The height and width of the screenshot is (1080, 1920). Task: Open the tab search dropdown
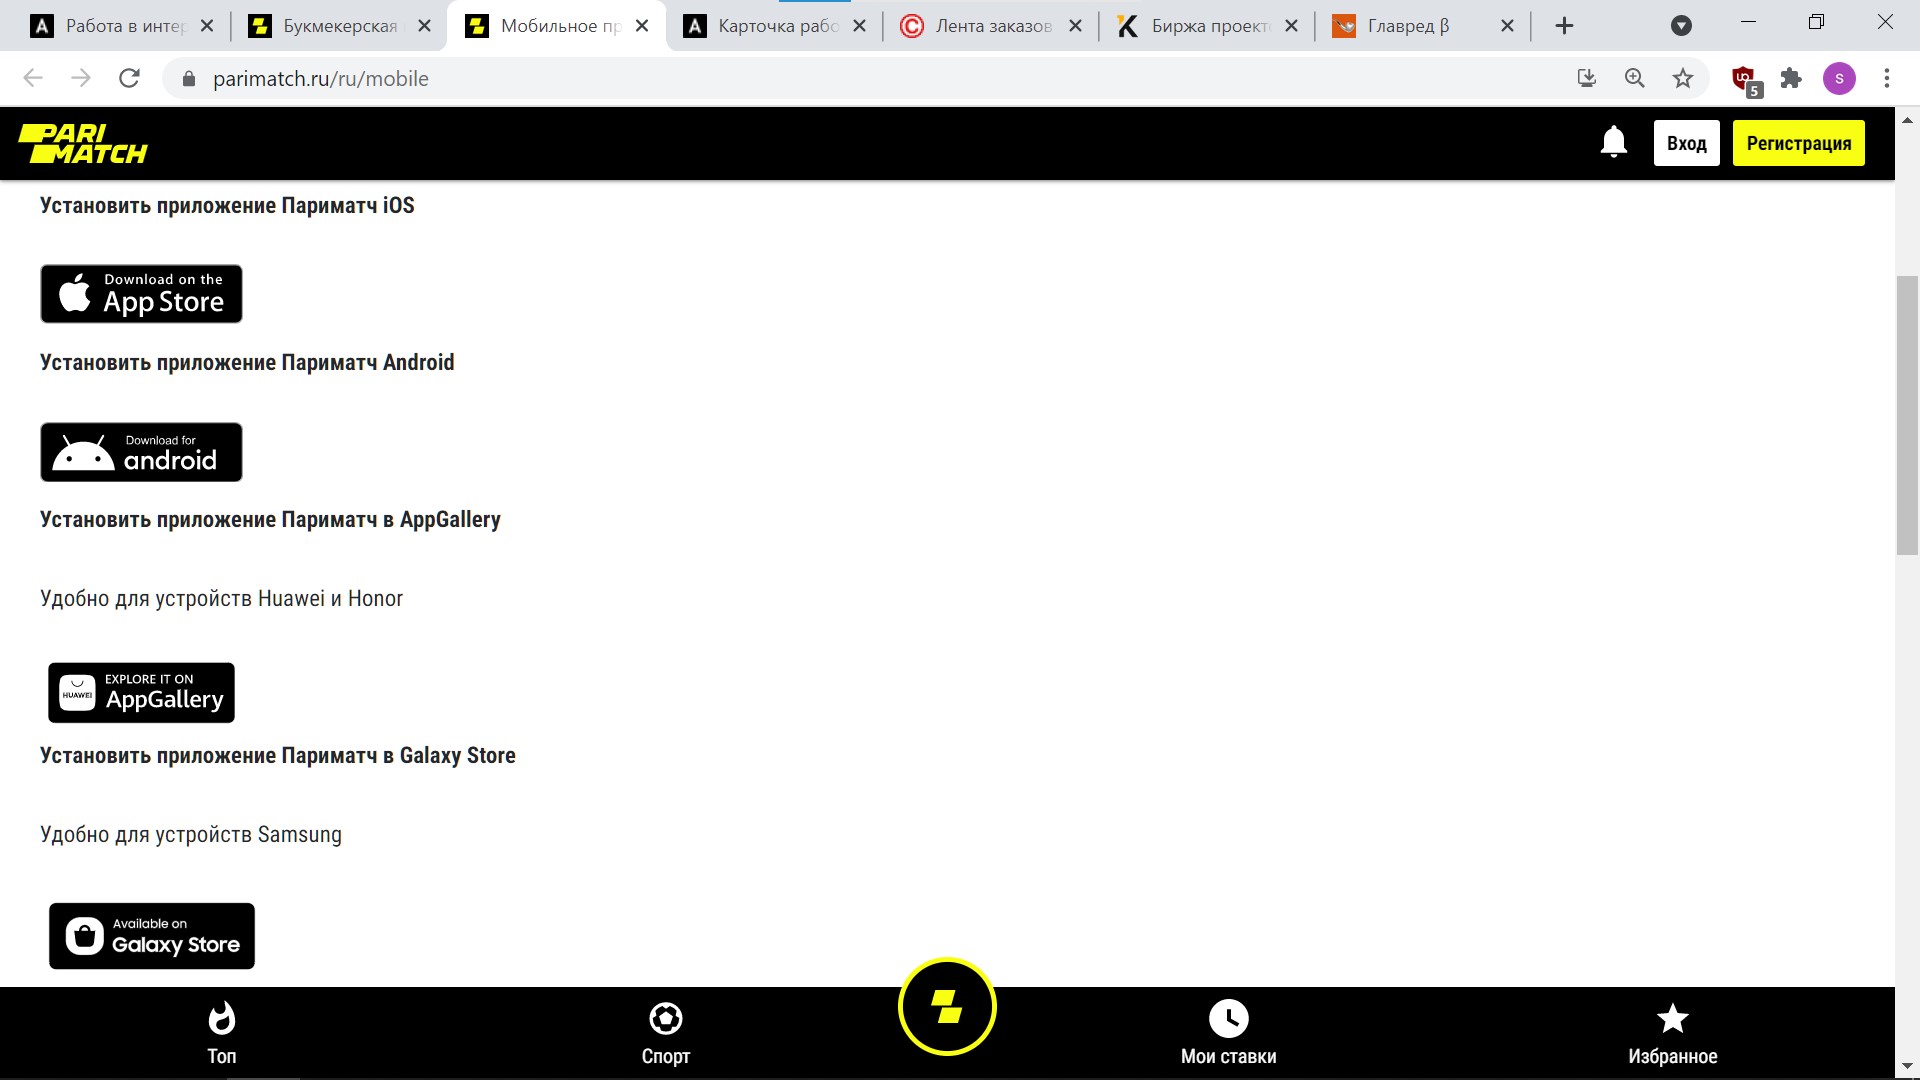click(1681, 26)
